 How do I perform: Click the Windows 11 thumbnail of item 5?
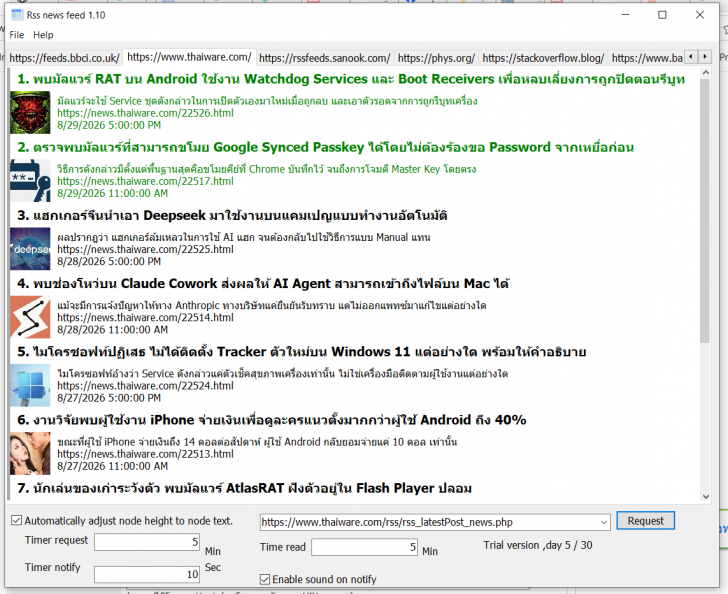point(30,385)
